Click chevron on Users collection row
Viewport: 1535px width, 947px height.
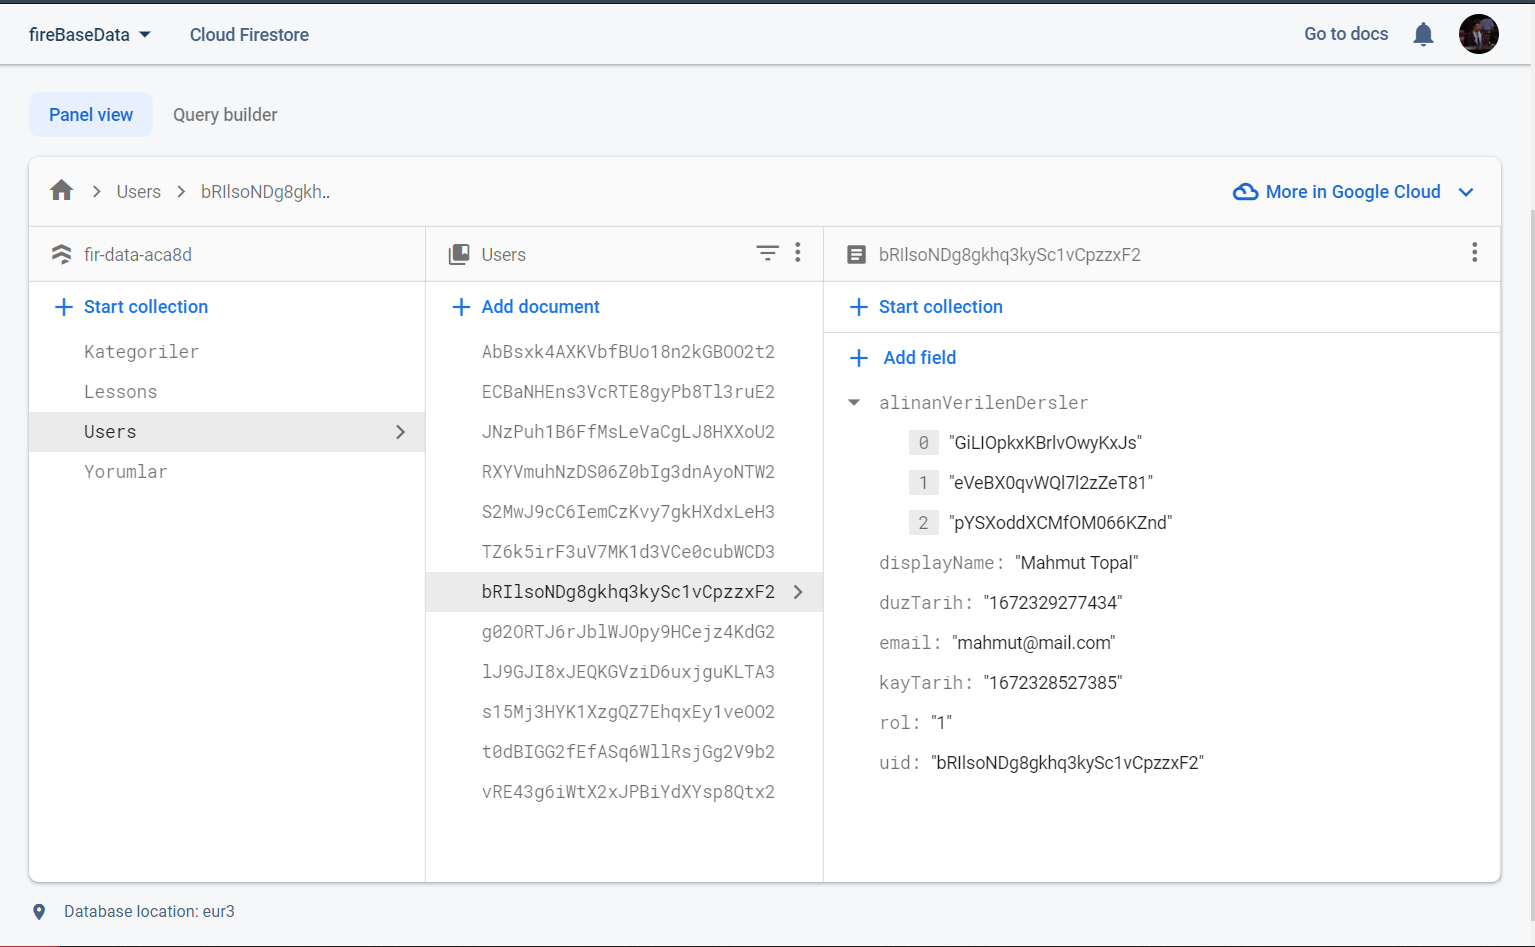[x=400, y=432]
